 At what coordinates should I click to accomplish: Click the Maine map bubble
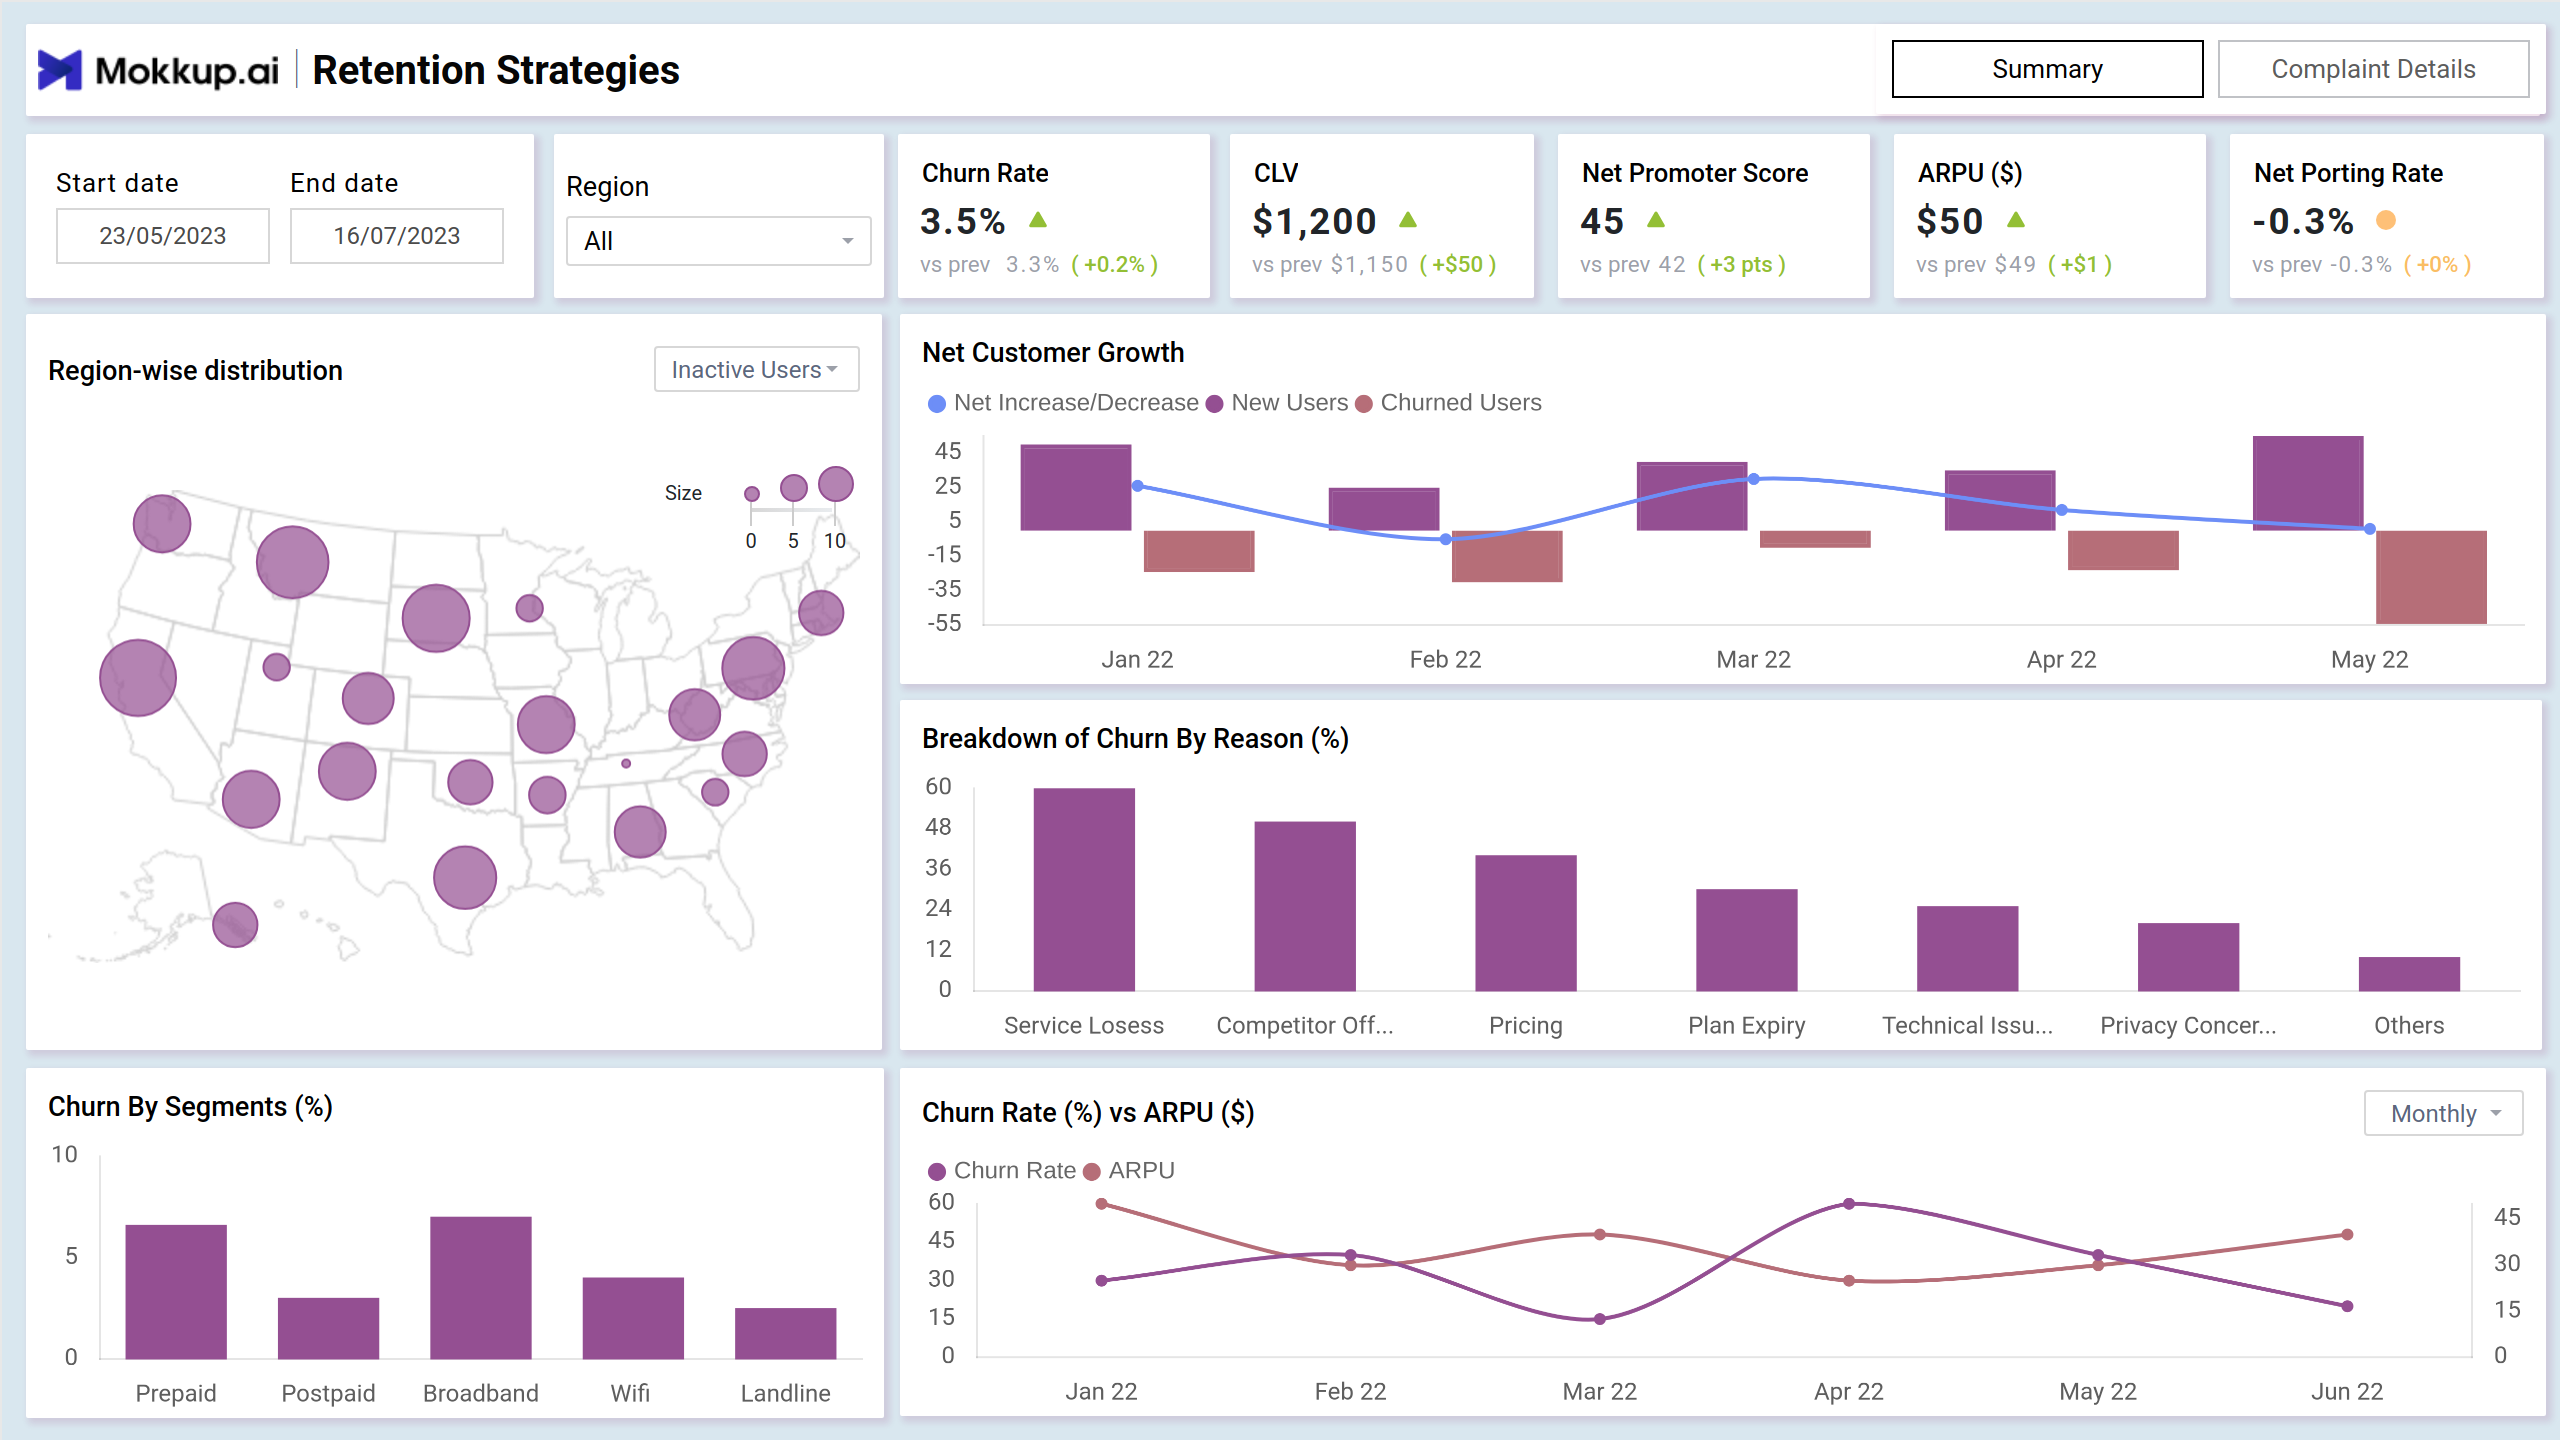click(821, 613)
